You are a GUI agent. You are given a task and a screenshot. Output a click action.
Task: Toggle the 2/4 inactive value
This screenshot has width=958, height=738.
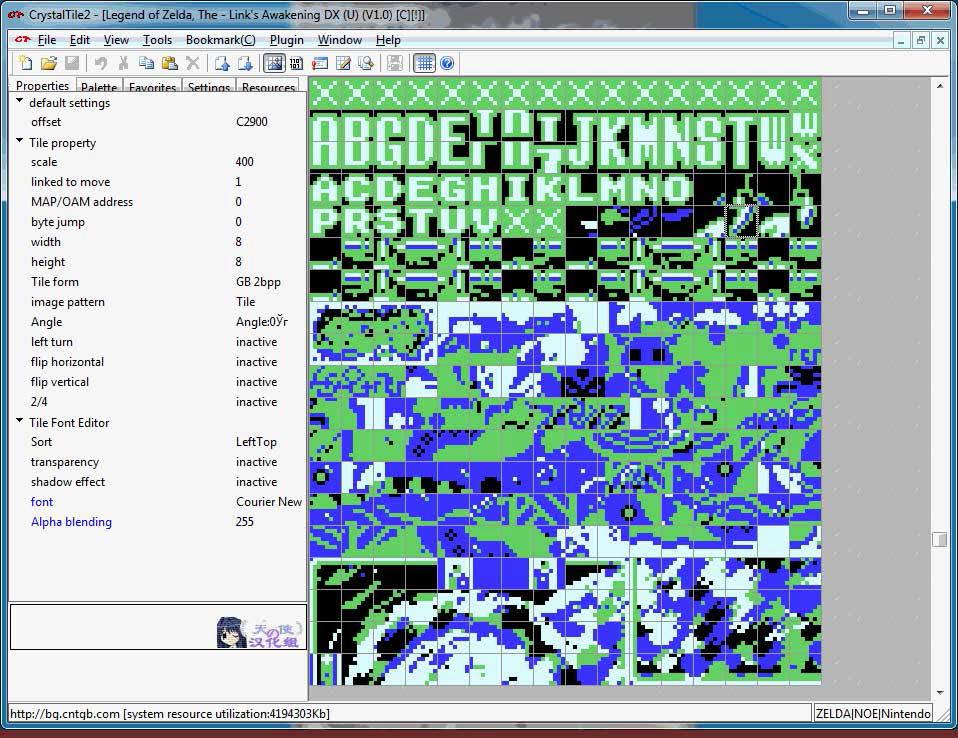pos(257,402)
